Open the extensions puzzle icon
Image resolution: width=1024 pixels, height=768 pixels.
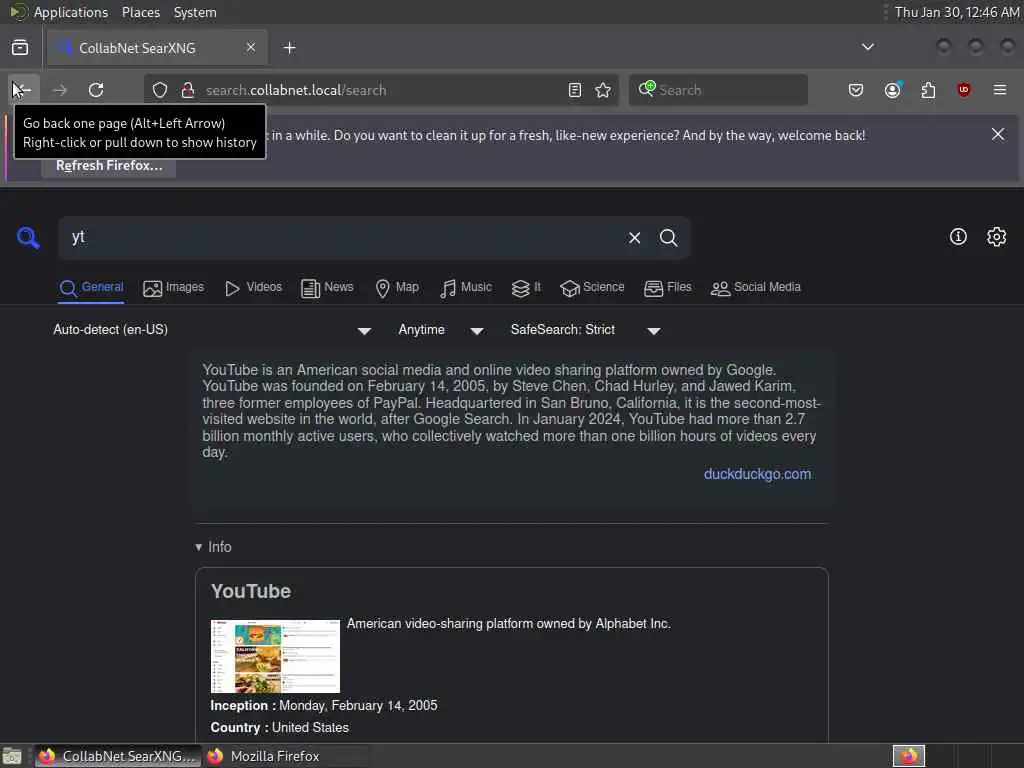928,90
